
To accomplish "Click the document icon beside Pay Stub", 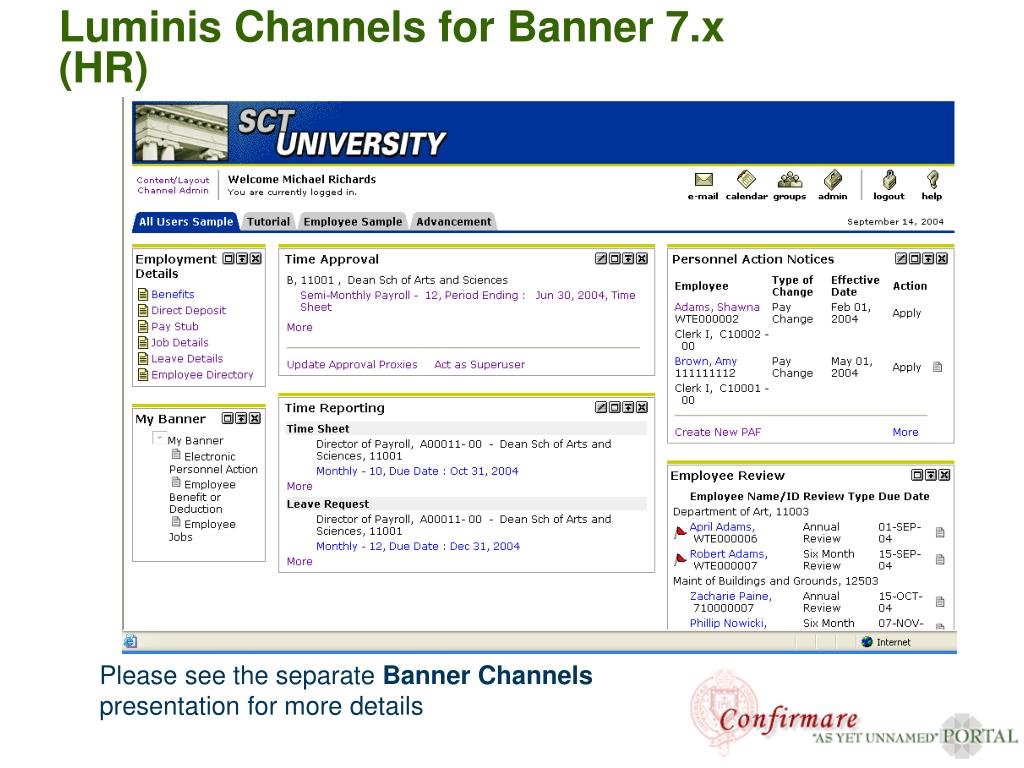I will click(143, 327).
